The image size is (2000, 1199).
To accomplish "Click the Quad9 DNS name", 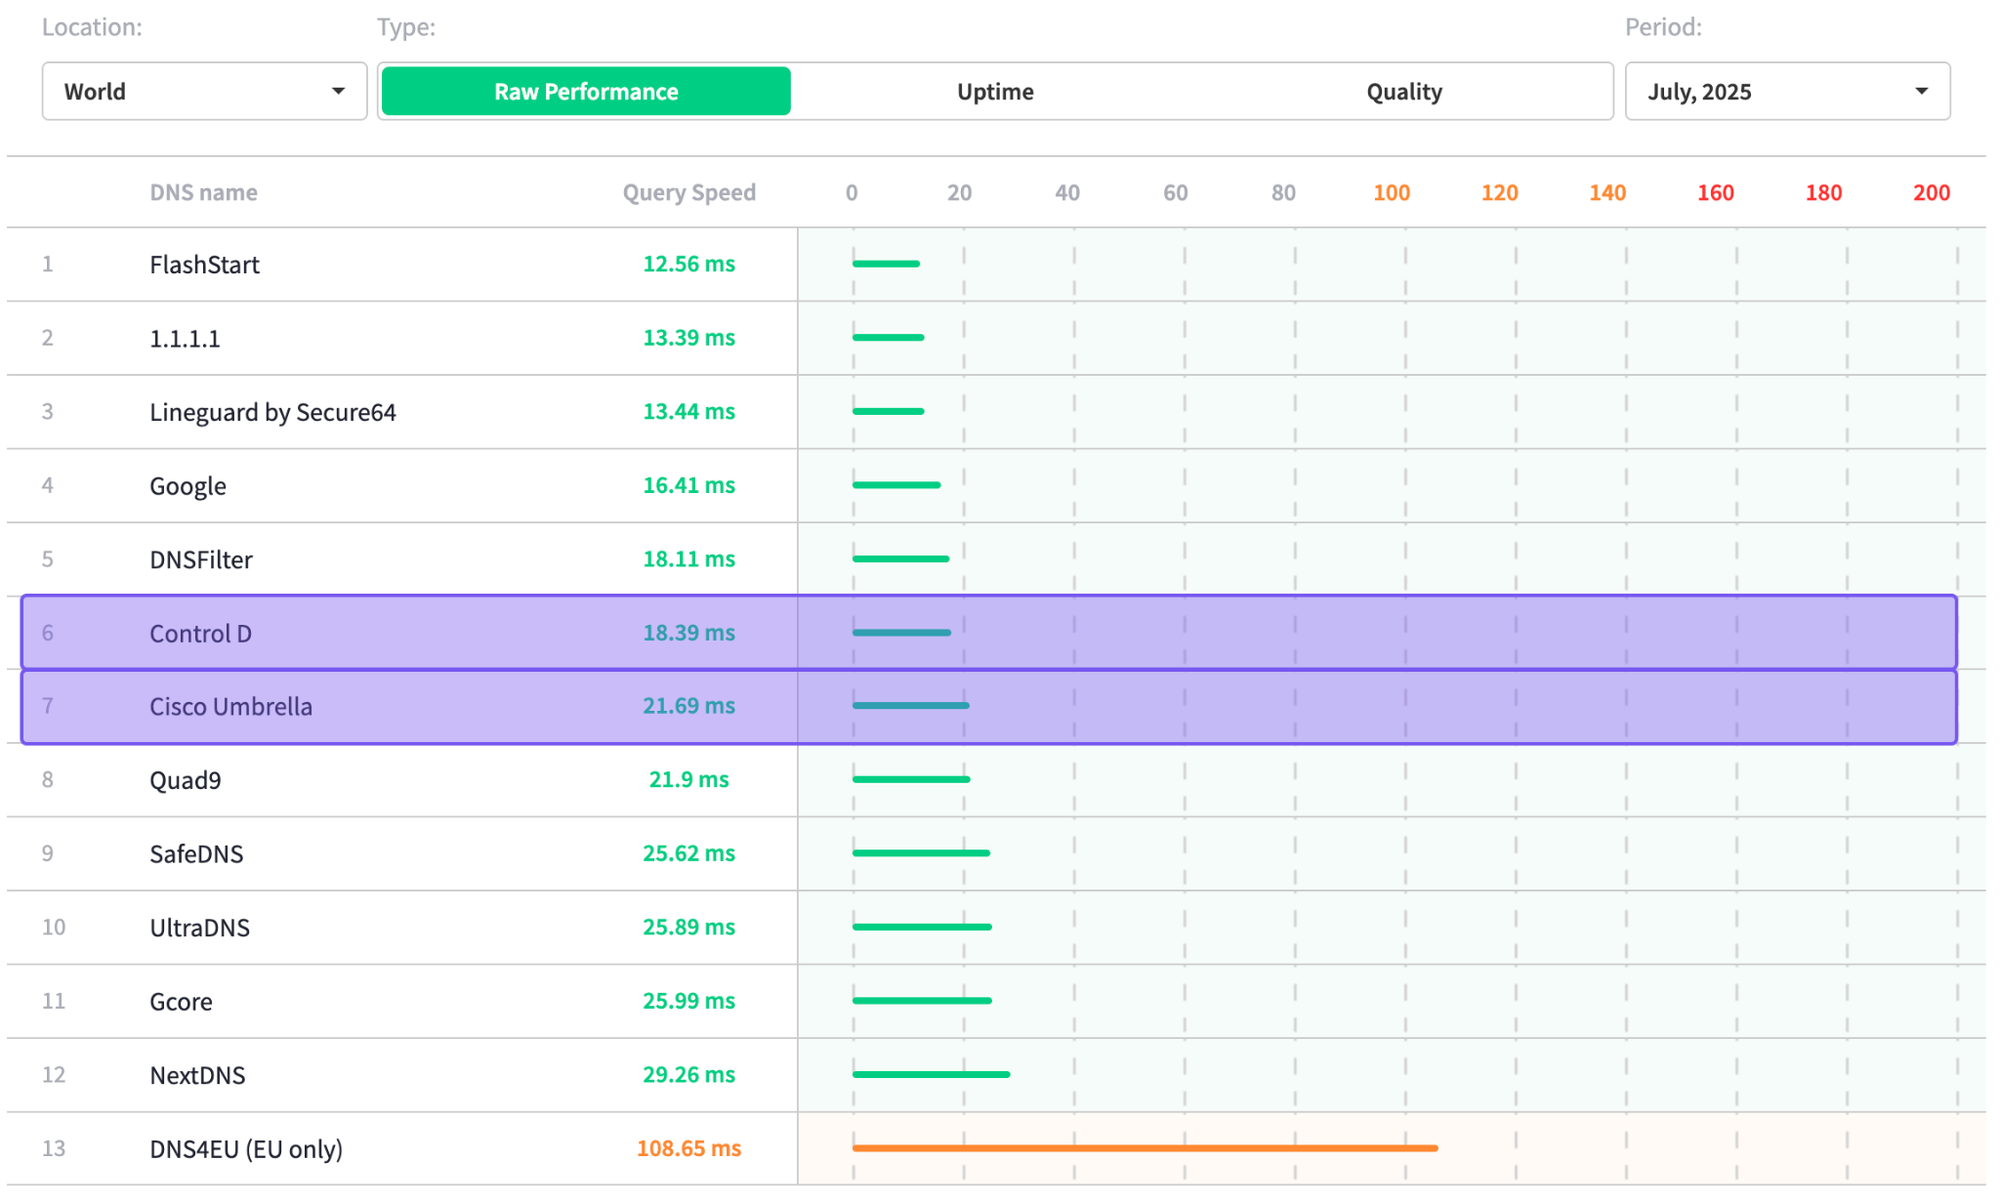I will coord(185,780).
